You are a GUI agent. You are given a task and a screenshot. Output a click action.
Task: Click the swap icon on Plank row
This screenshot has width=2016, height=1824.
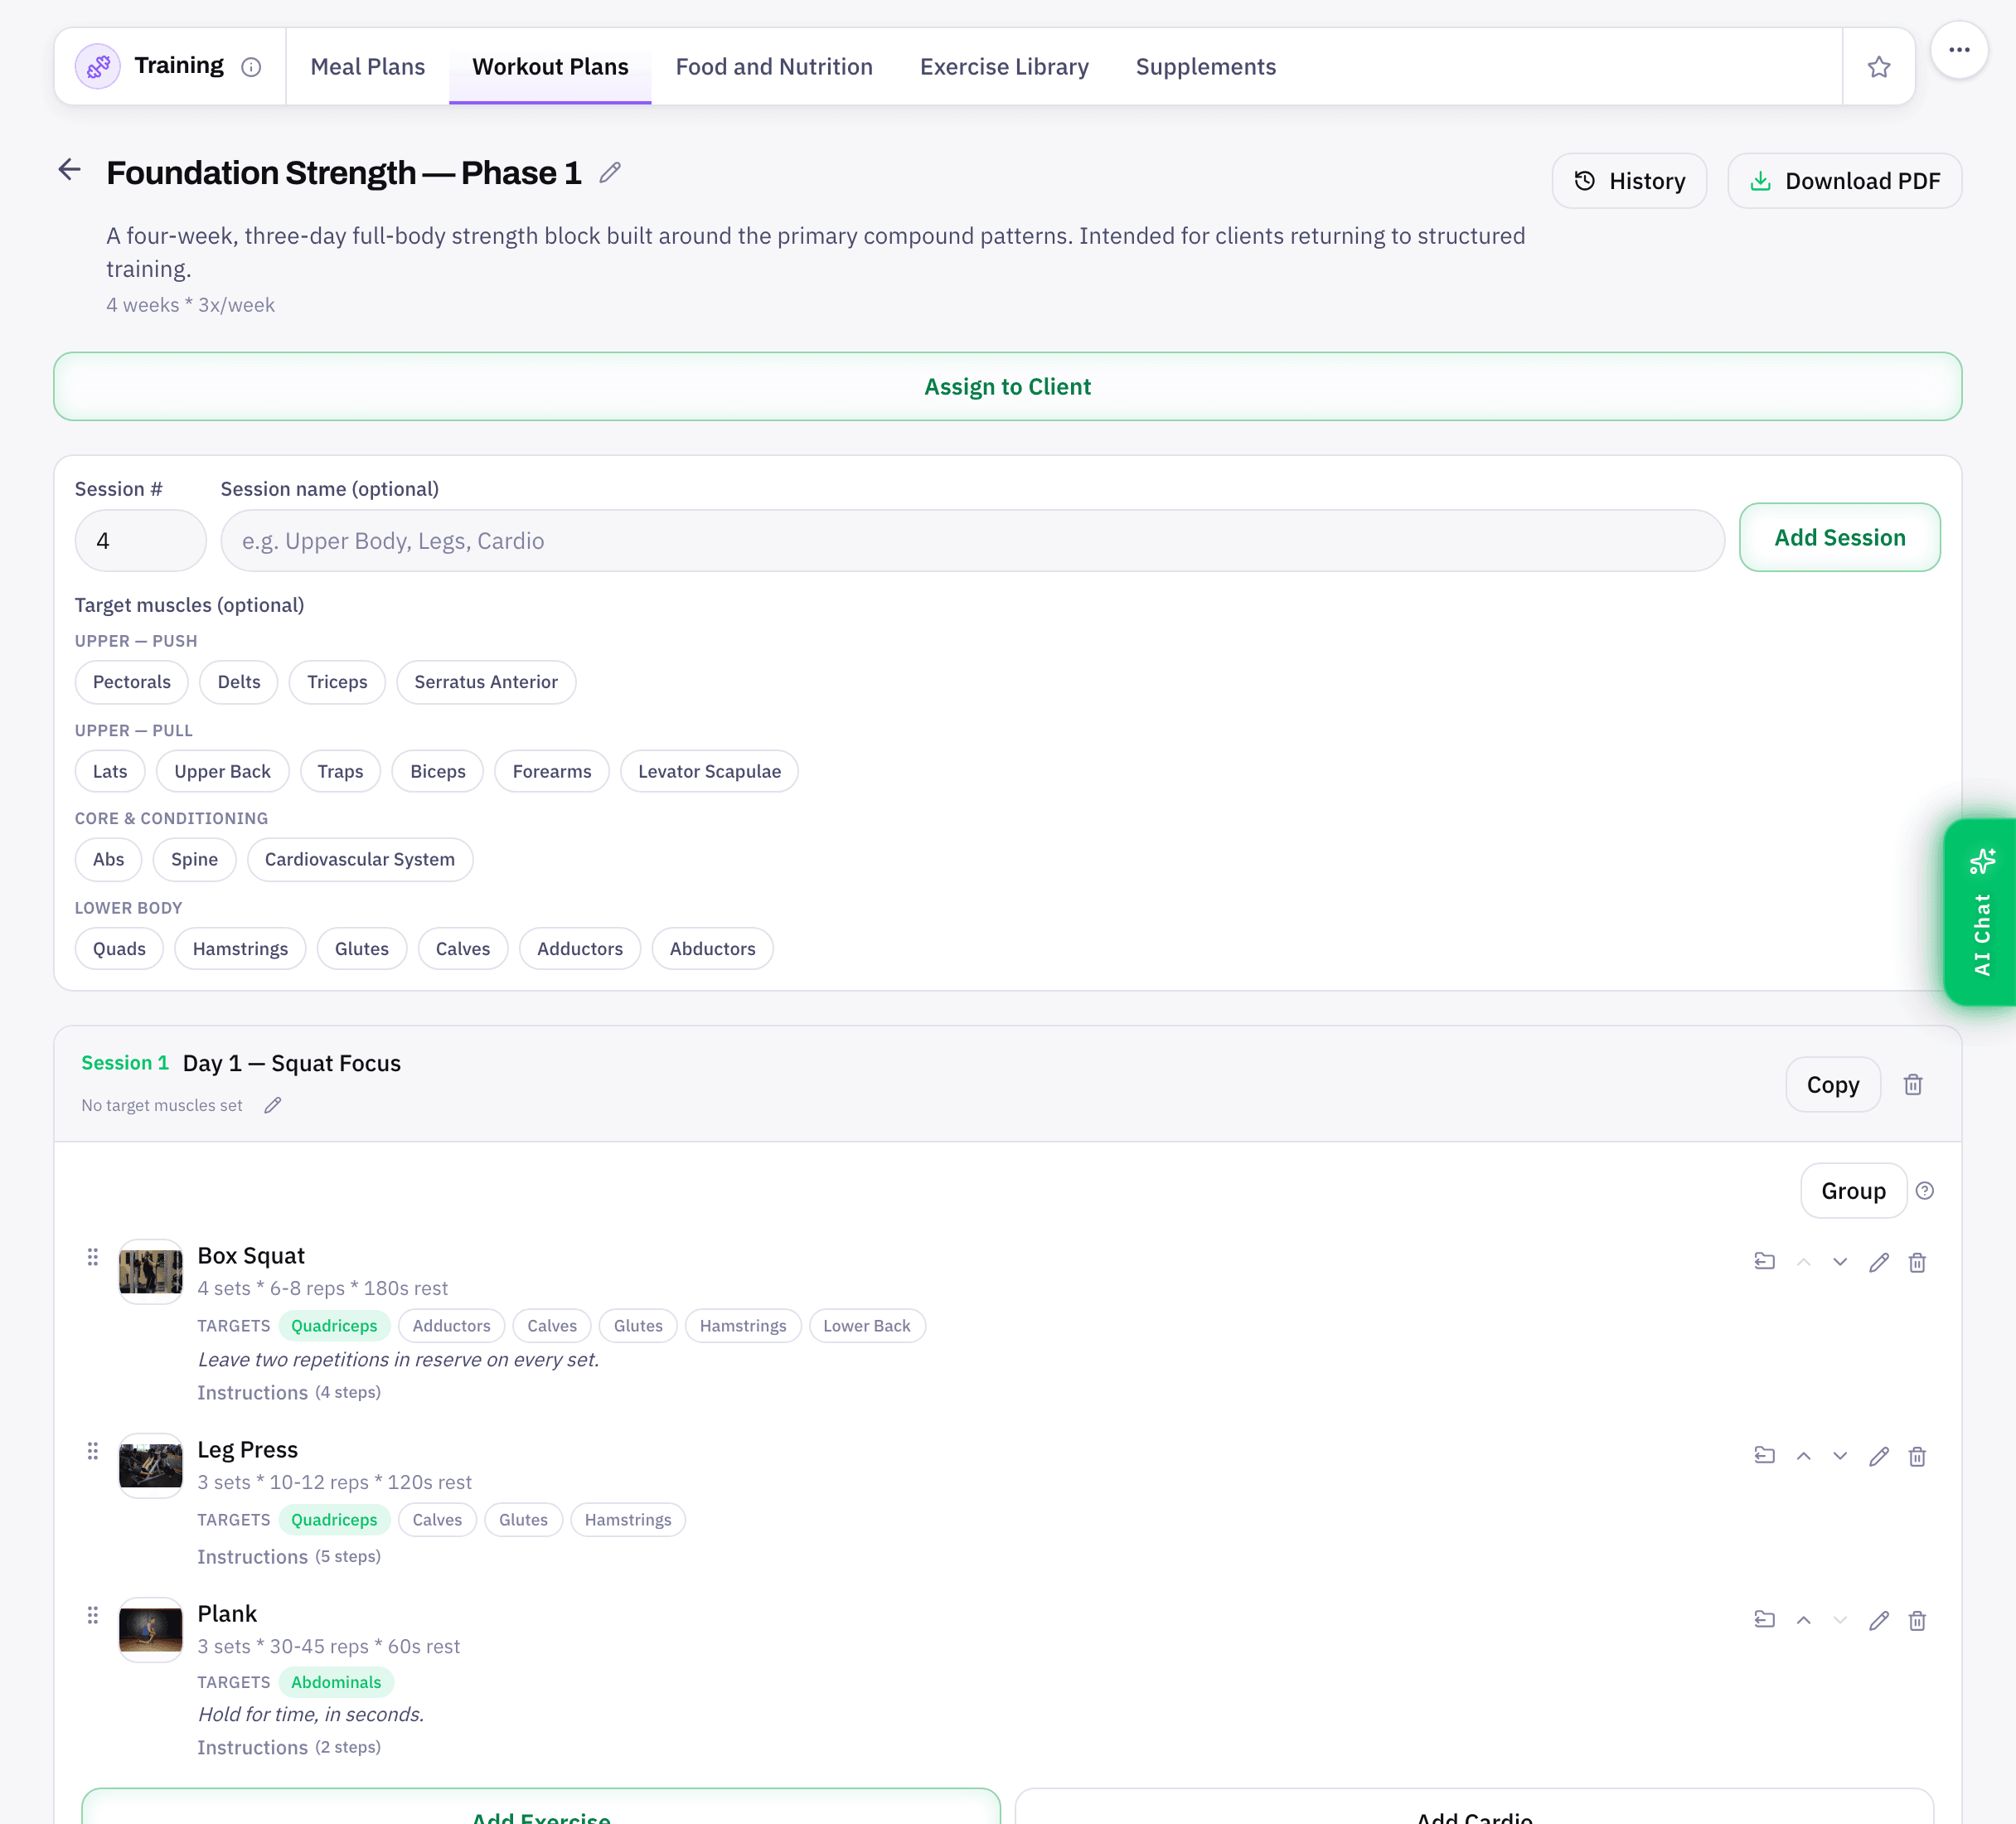pos(1764,1620)
